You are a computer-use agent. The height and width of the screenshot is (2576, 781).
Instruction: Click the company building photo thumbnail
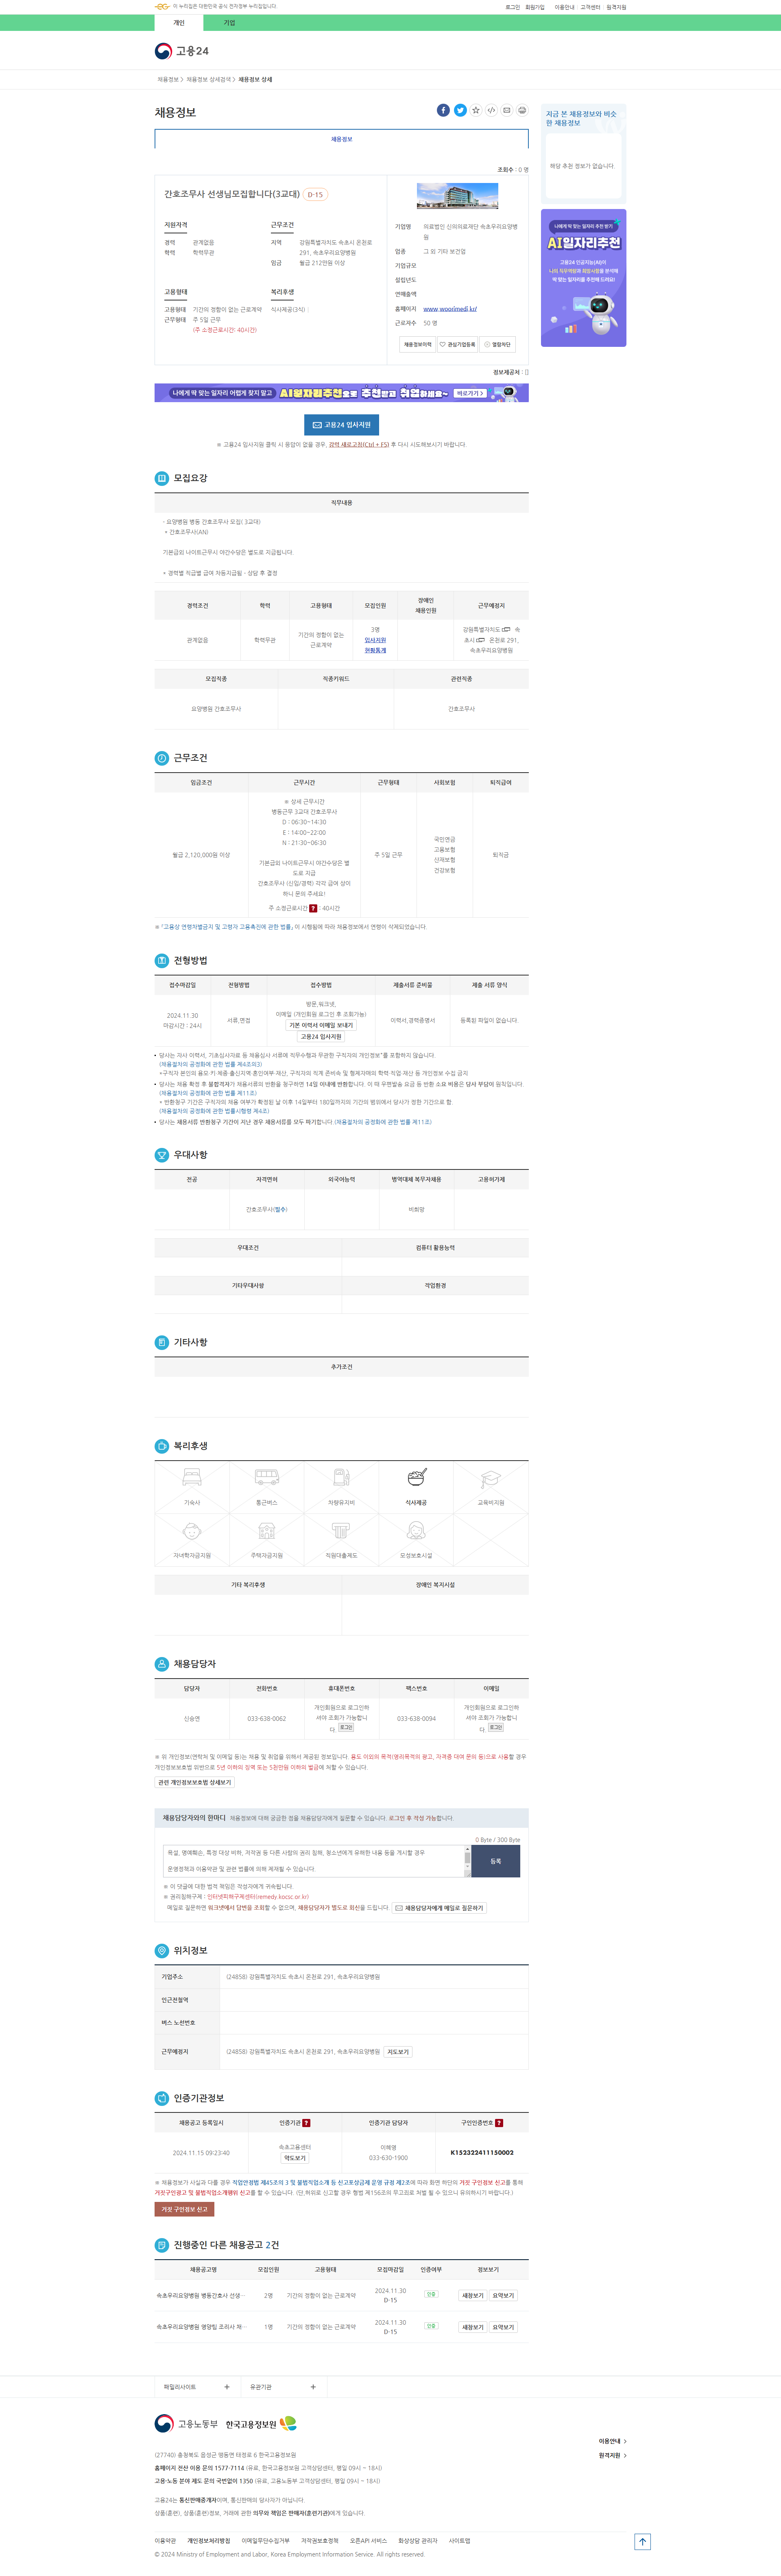point(457,195)
